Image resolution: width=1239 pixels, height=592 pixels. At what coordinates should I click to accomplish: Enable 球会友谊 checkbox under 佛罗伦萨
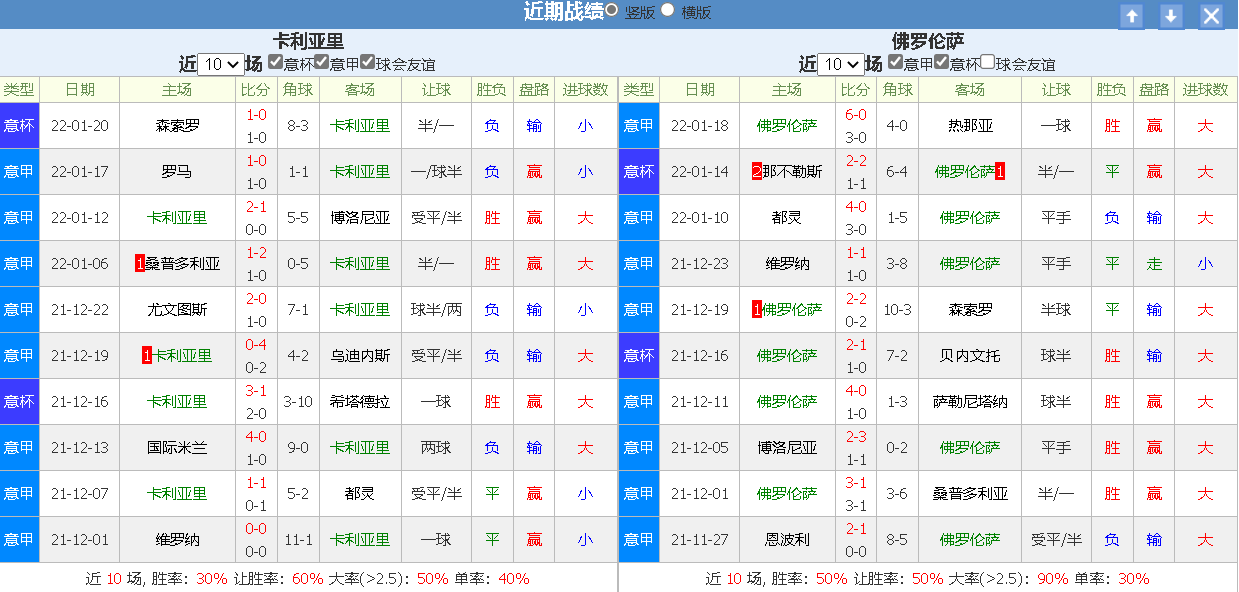[x=988, y=62]
